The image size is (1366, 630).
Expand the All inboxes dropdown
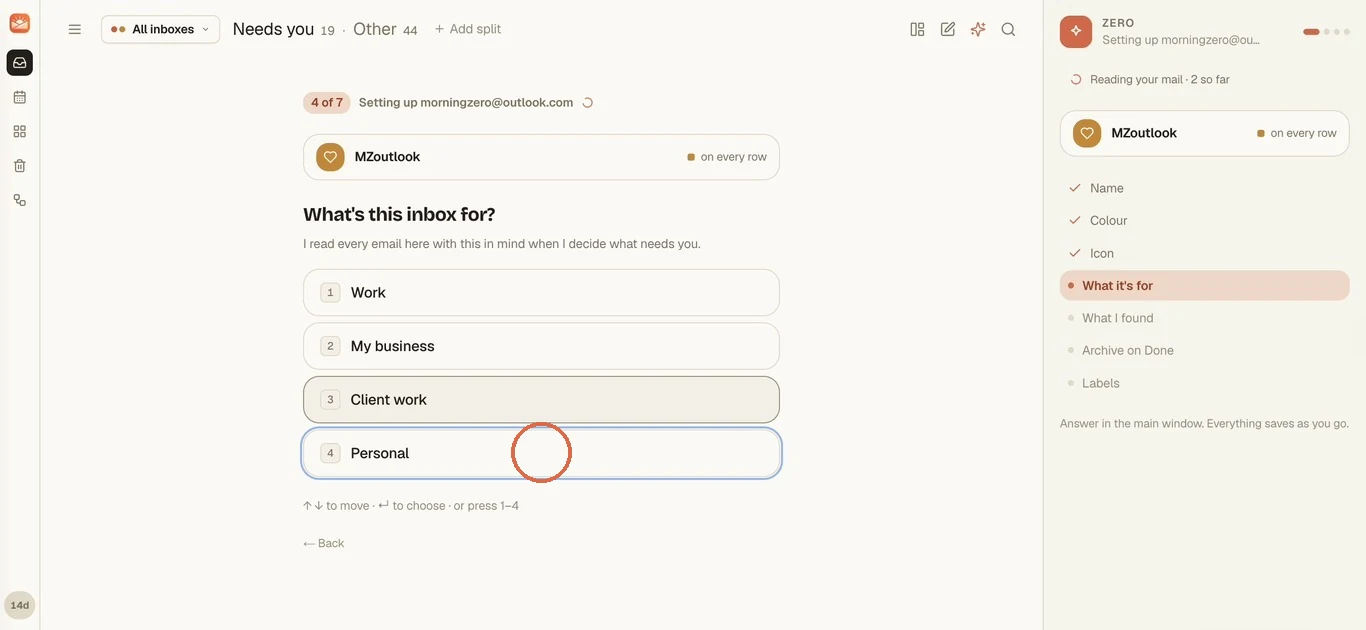[x=160, y=29]
